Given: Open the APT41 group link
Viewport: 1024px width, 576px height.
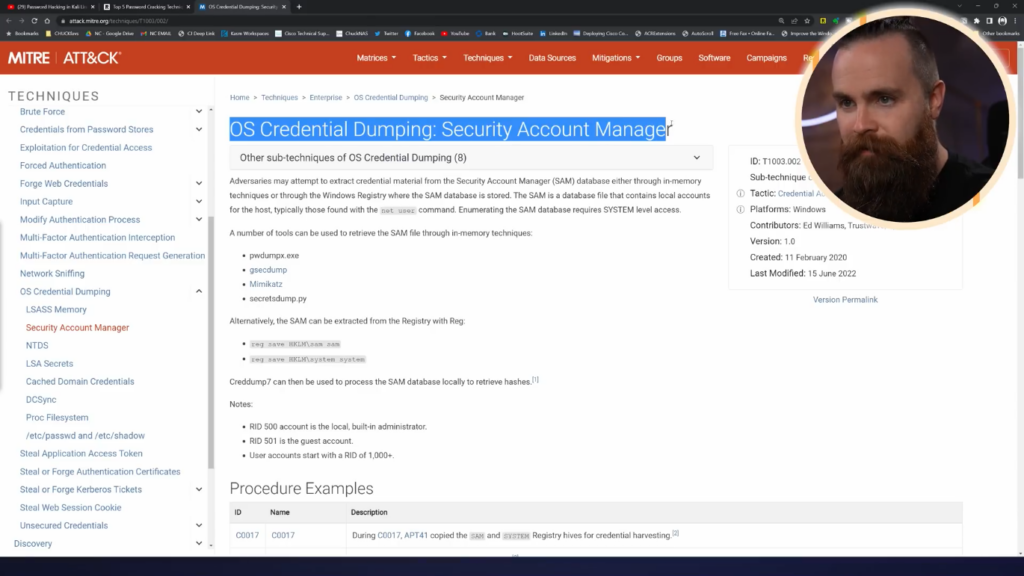Looking at the screenshot, I should pyautogui.click(x=416, y=535).
